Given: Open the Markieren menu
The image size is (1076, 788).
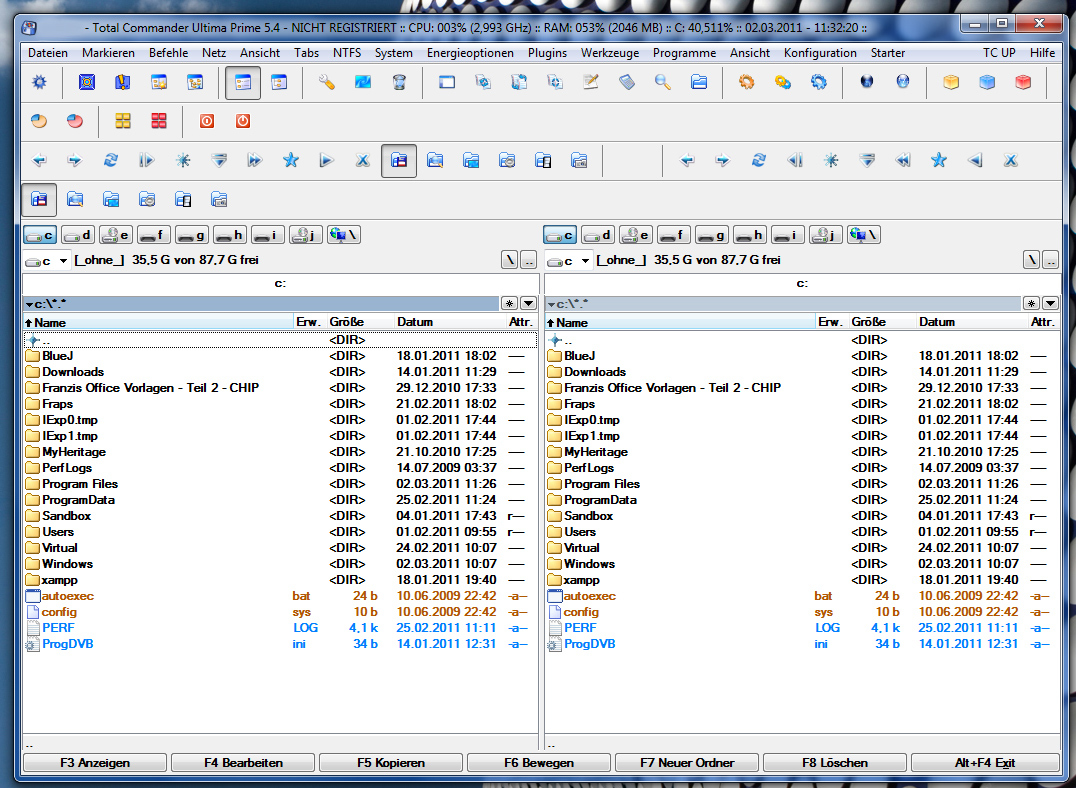Looking at the screenshot, I should 108,53.
